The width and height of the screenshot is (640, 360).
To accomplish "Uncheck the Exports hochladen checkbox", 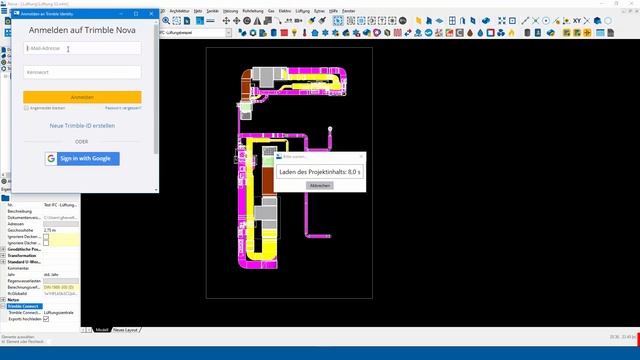I will click(46, 319).
